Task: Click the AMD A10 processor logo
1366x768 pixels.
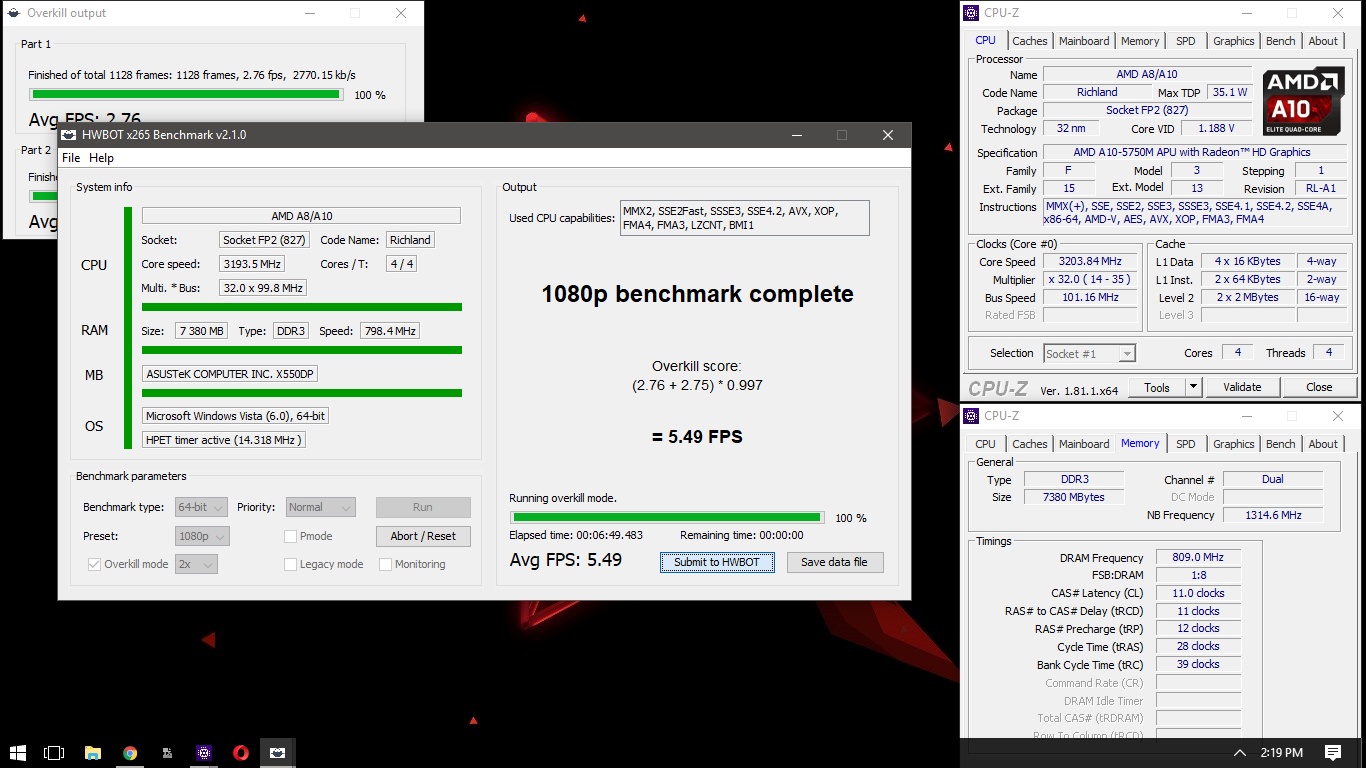Action: (x=1303, y=101)
